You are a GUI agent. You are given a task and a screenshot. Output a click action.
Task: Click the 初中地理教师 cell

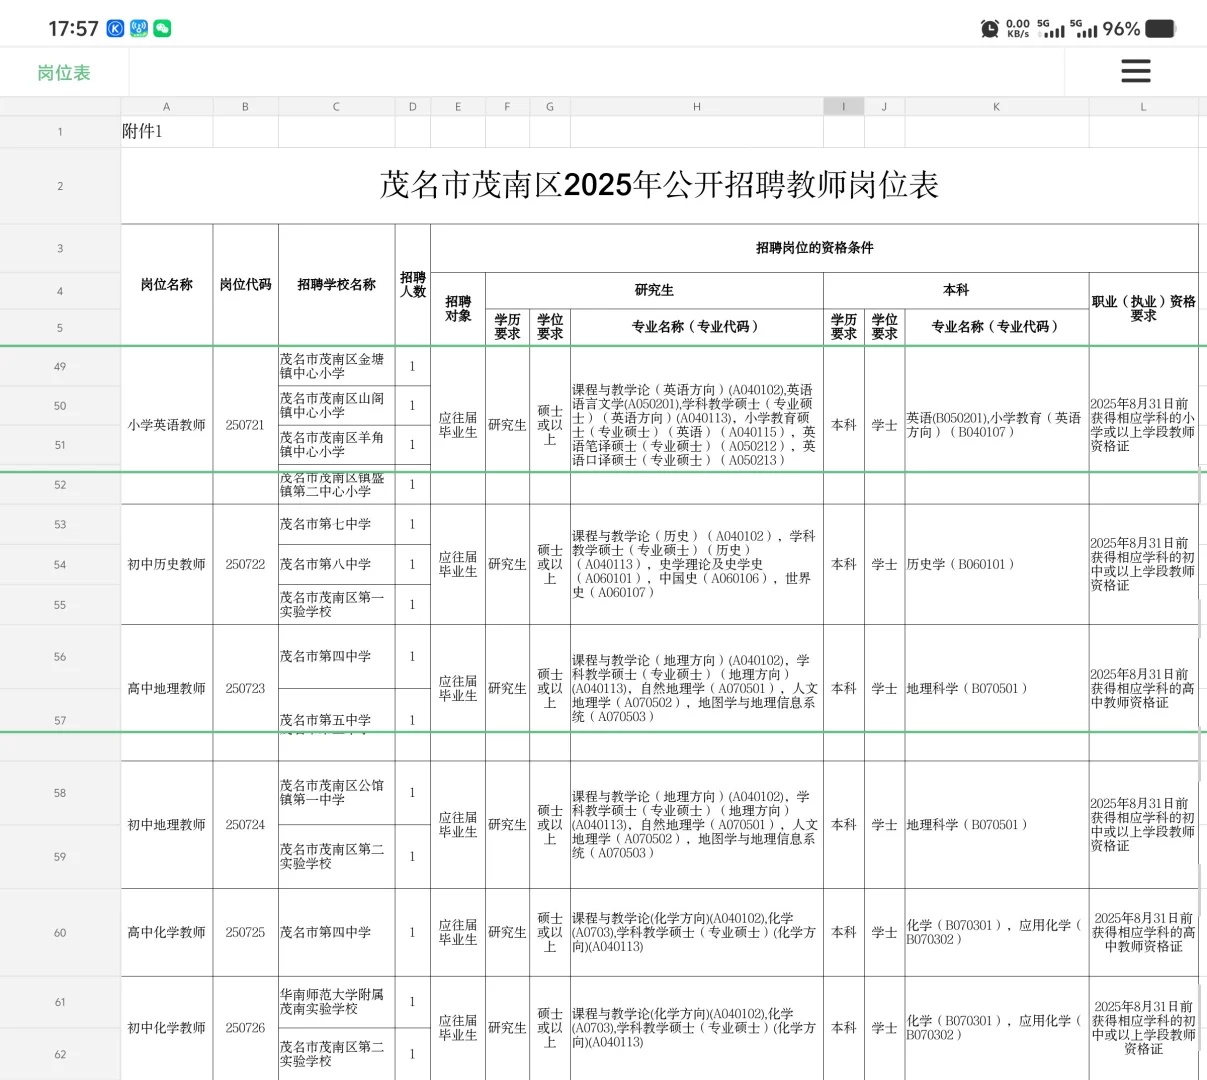pyautogui.click(x=166, y=825)
